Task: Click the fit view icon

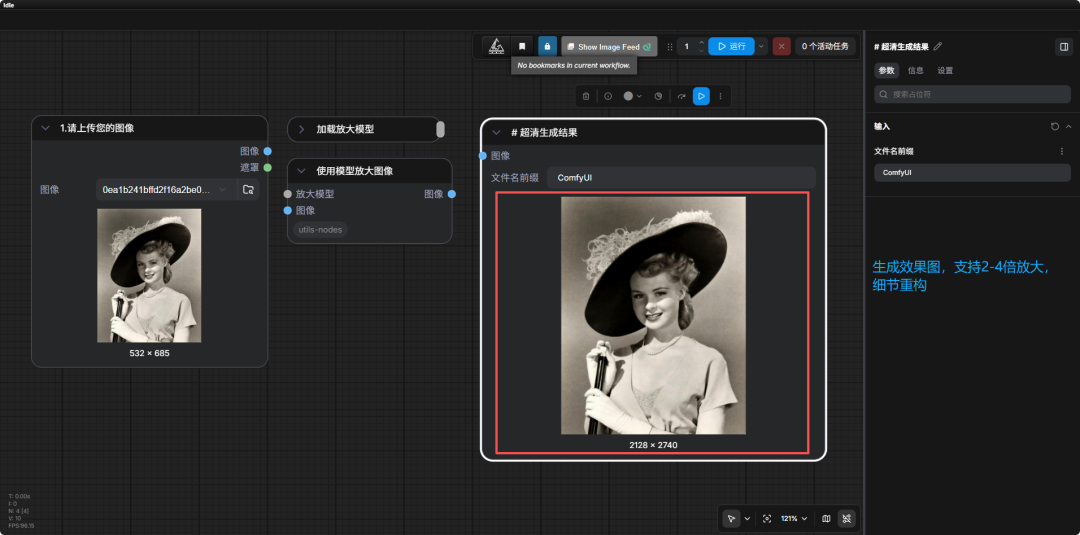Action: point(767,518)
